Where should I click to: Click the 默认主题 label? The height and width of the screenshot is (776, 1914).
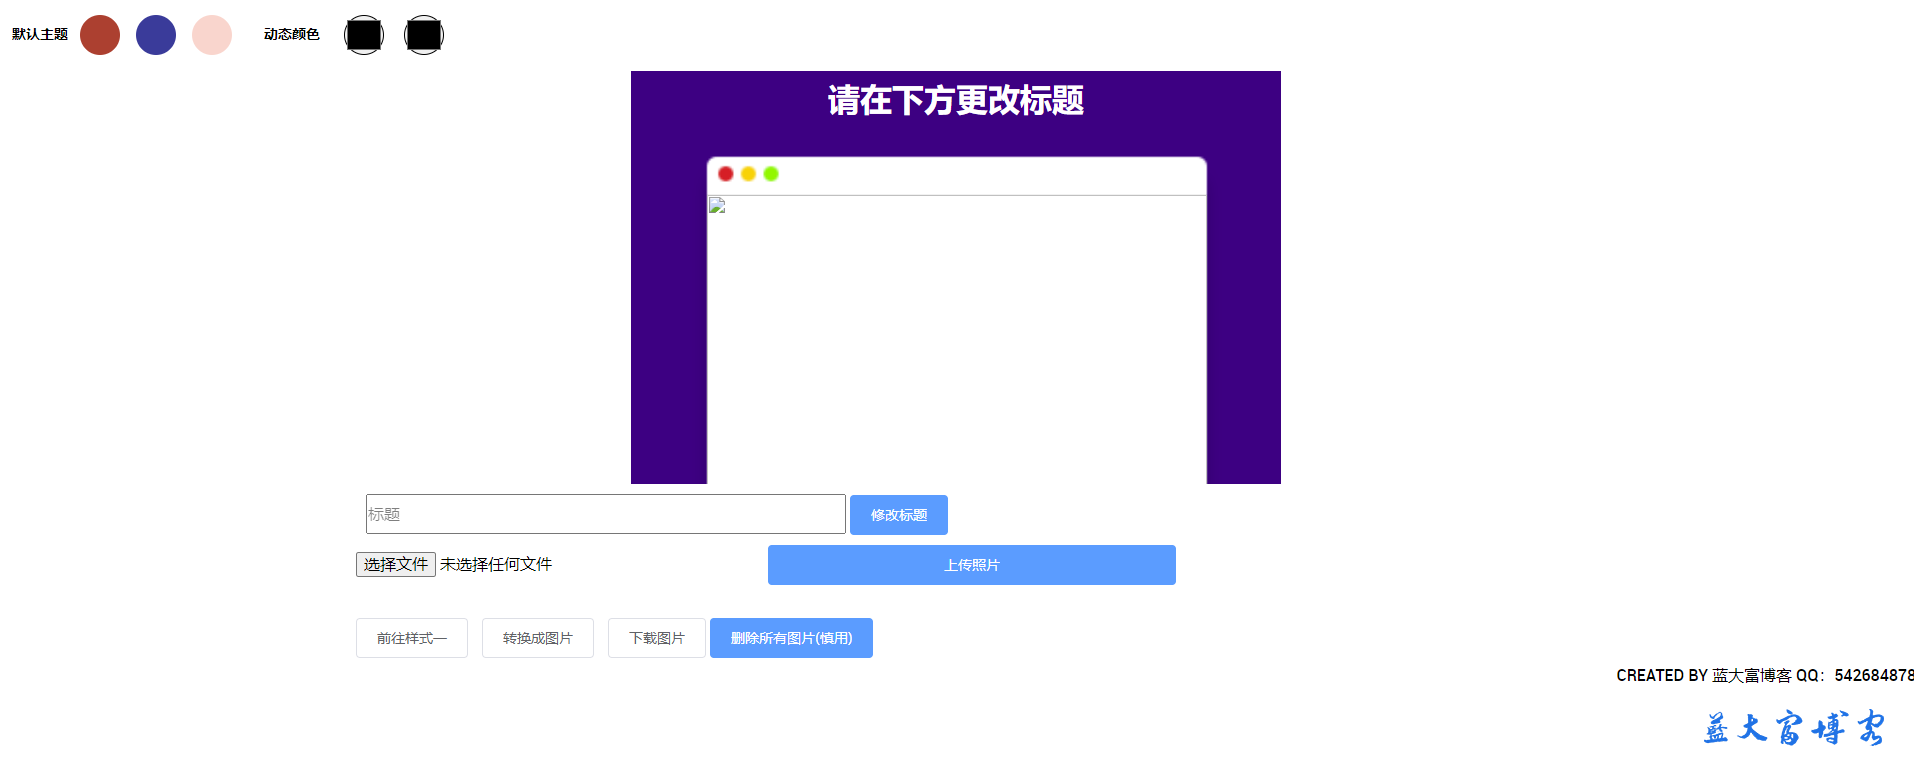[40, 35]
